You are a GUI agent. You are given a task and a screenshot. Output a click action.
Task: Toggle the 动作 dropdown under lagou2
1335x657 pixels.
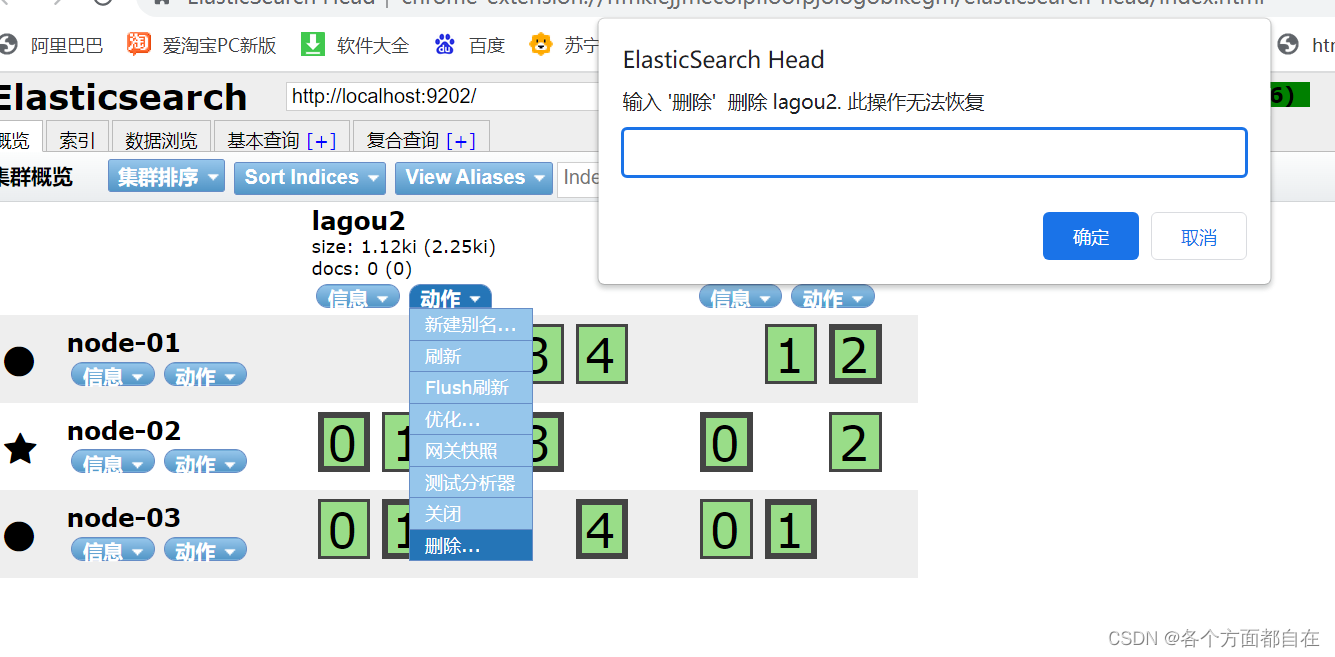450,297
